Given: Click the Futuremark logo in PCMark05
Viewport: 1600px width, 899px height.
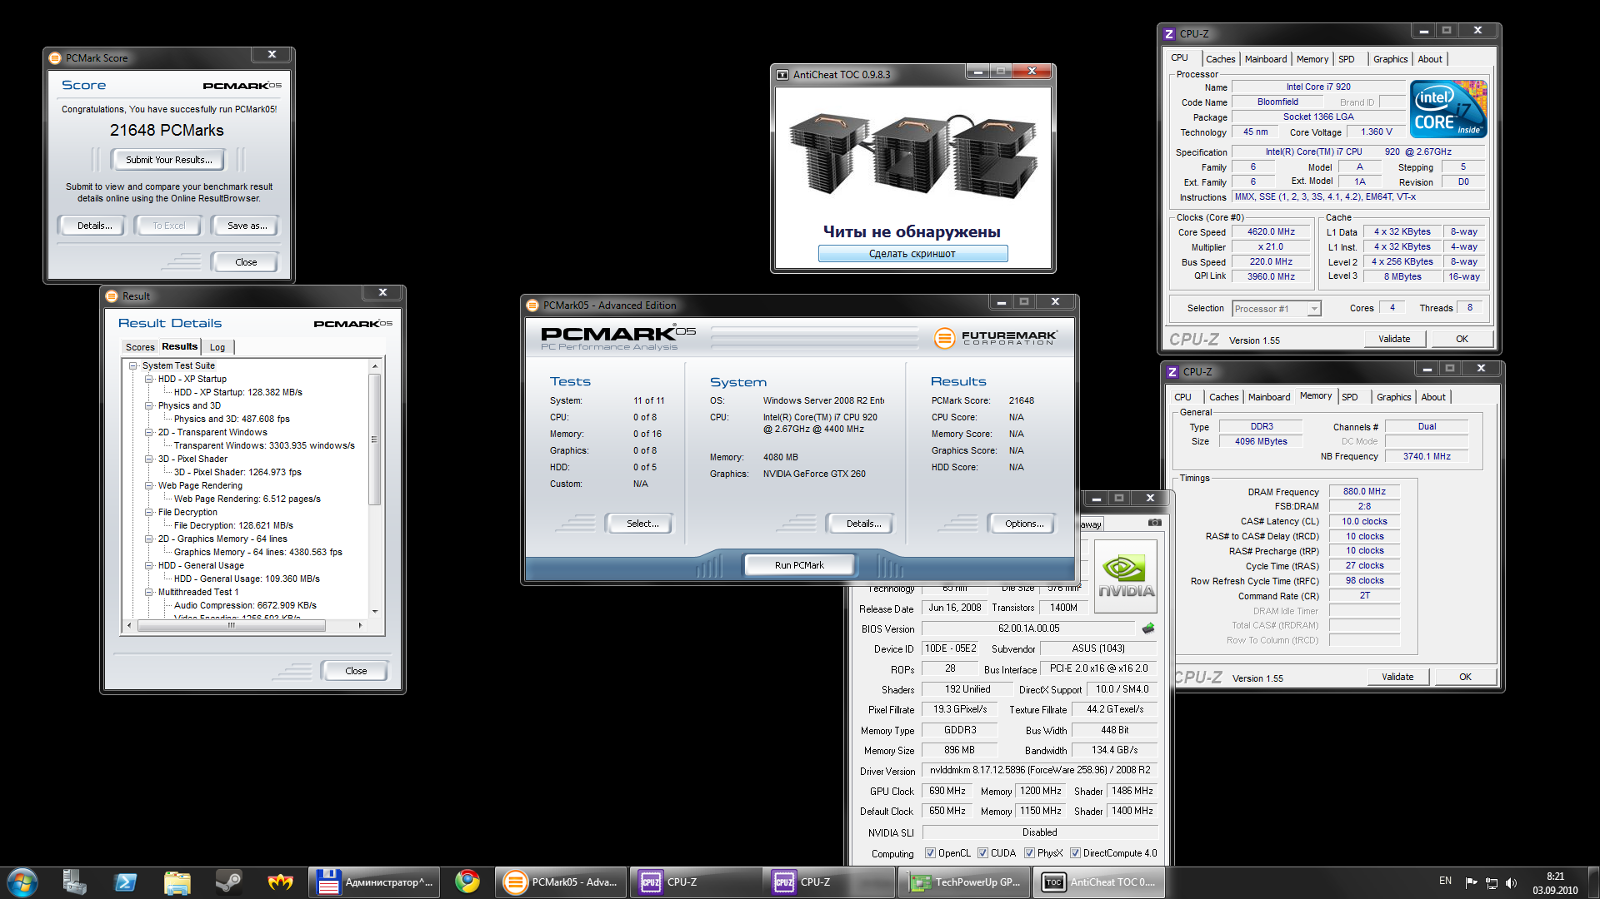Looking at the screenshot, I should (995, 338).
